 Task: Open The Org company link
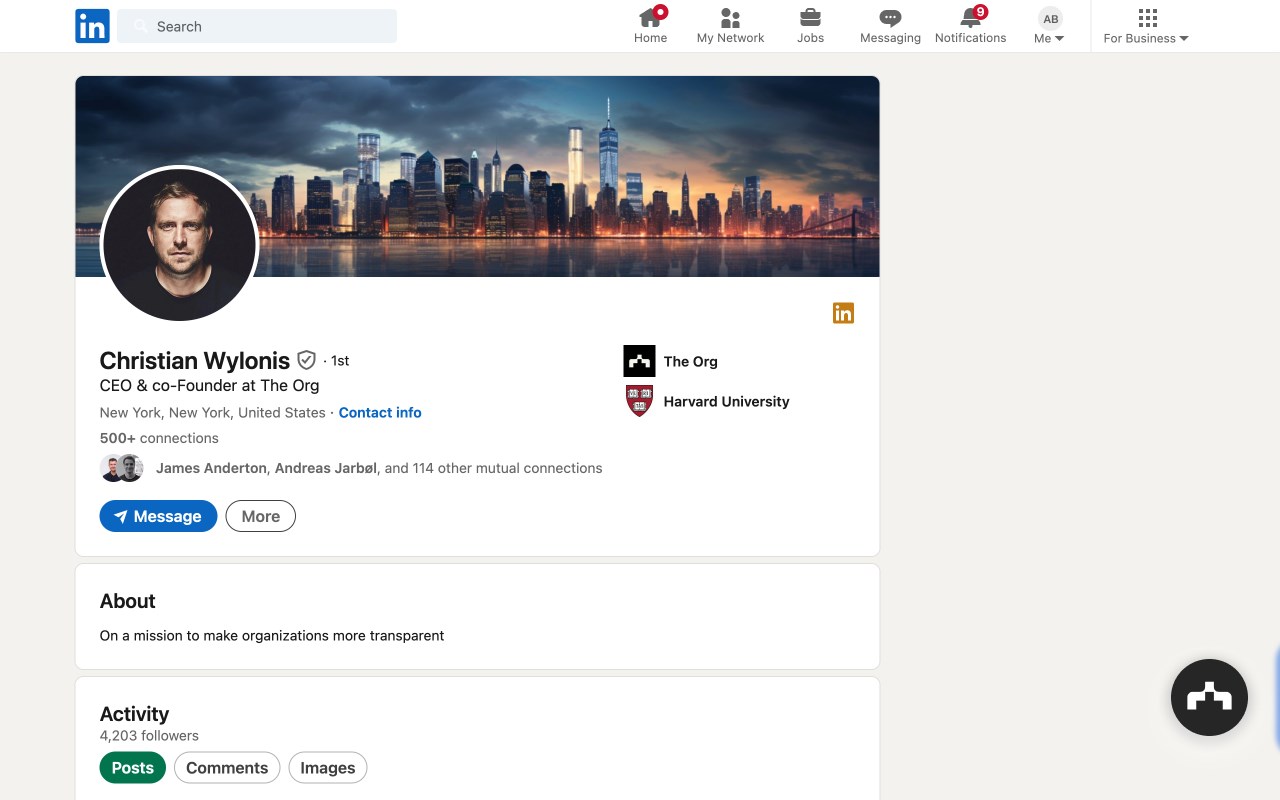(691, 362)
